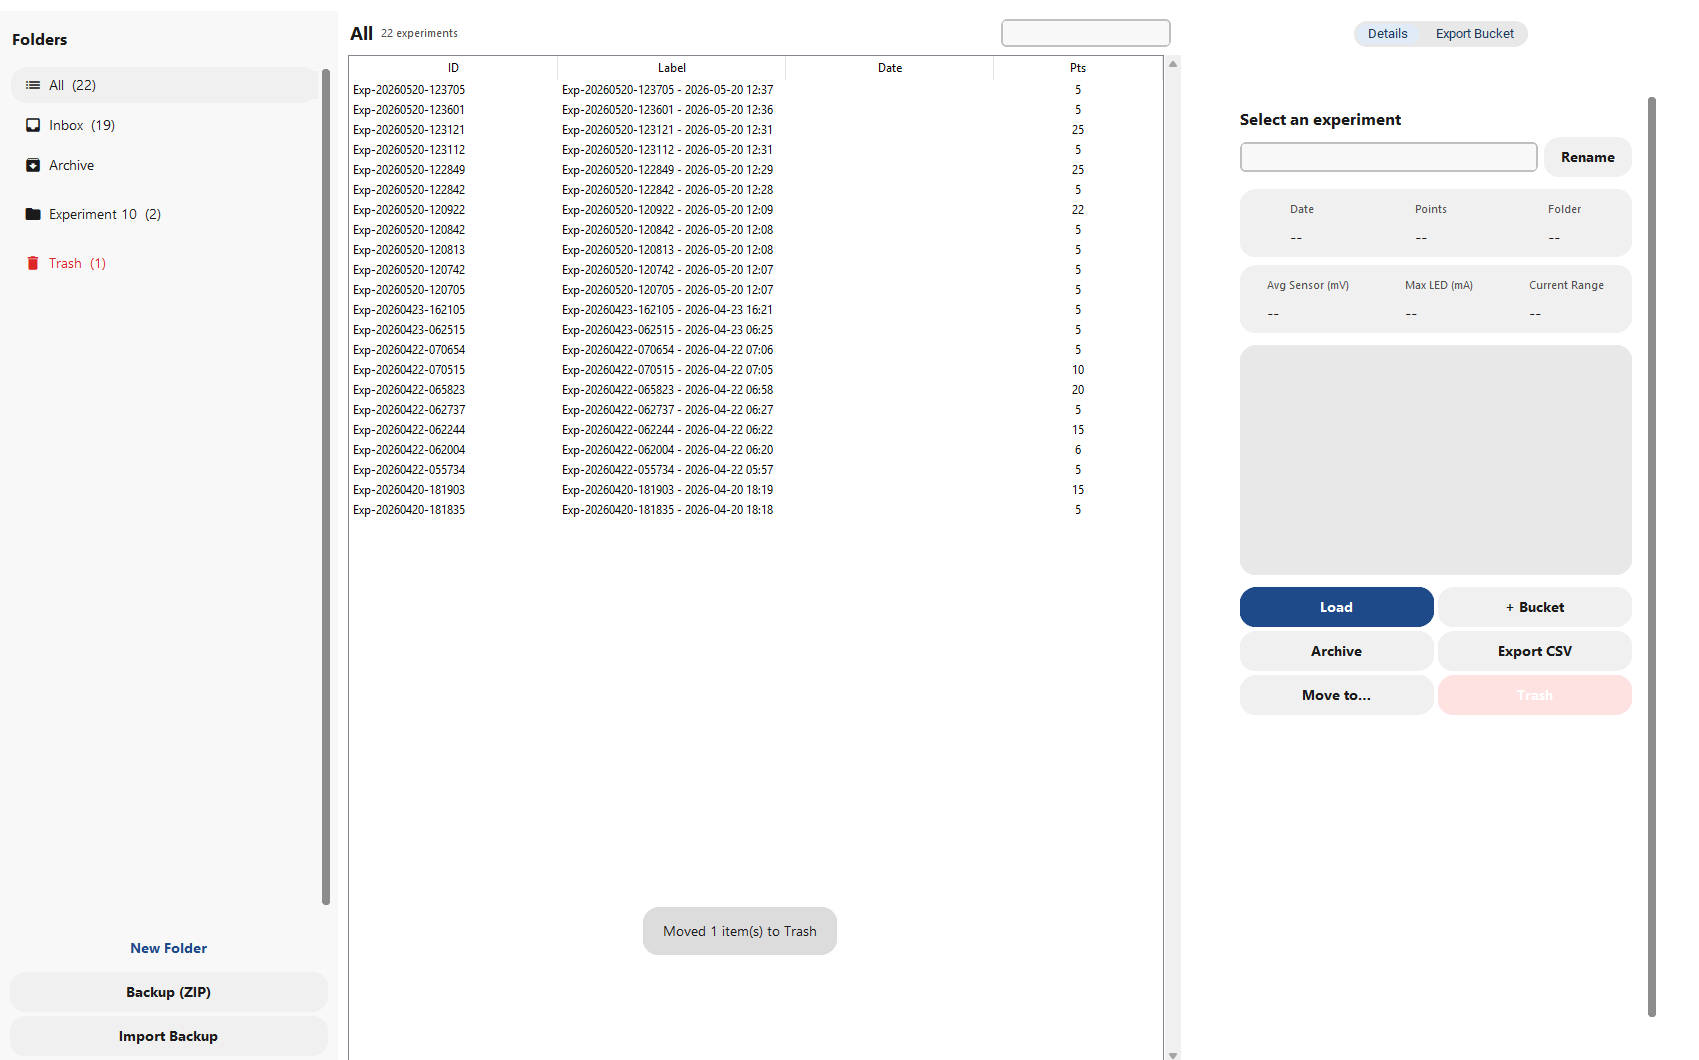Image resolution: width=1699 pixels, height=1060 pixels.
Task: Select row Exp-20260422-062004
Action: click(x=756, y=450)
